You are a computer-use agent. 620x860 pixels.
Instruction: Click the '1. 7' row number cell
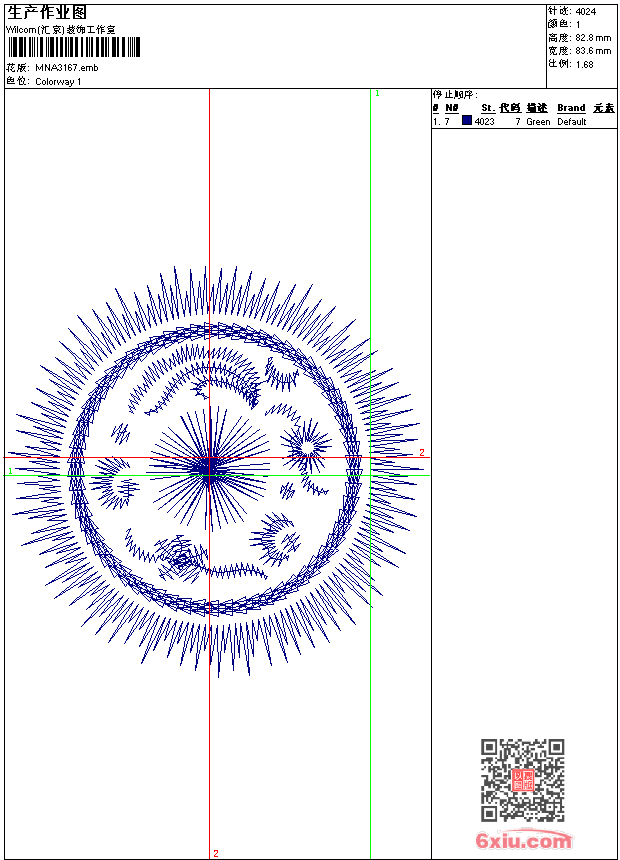click(441, 121)
